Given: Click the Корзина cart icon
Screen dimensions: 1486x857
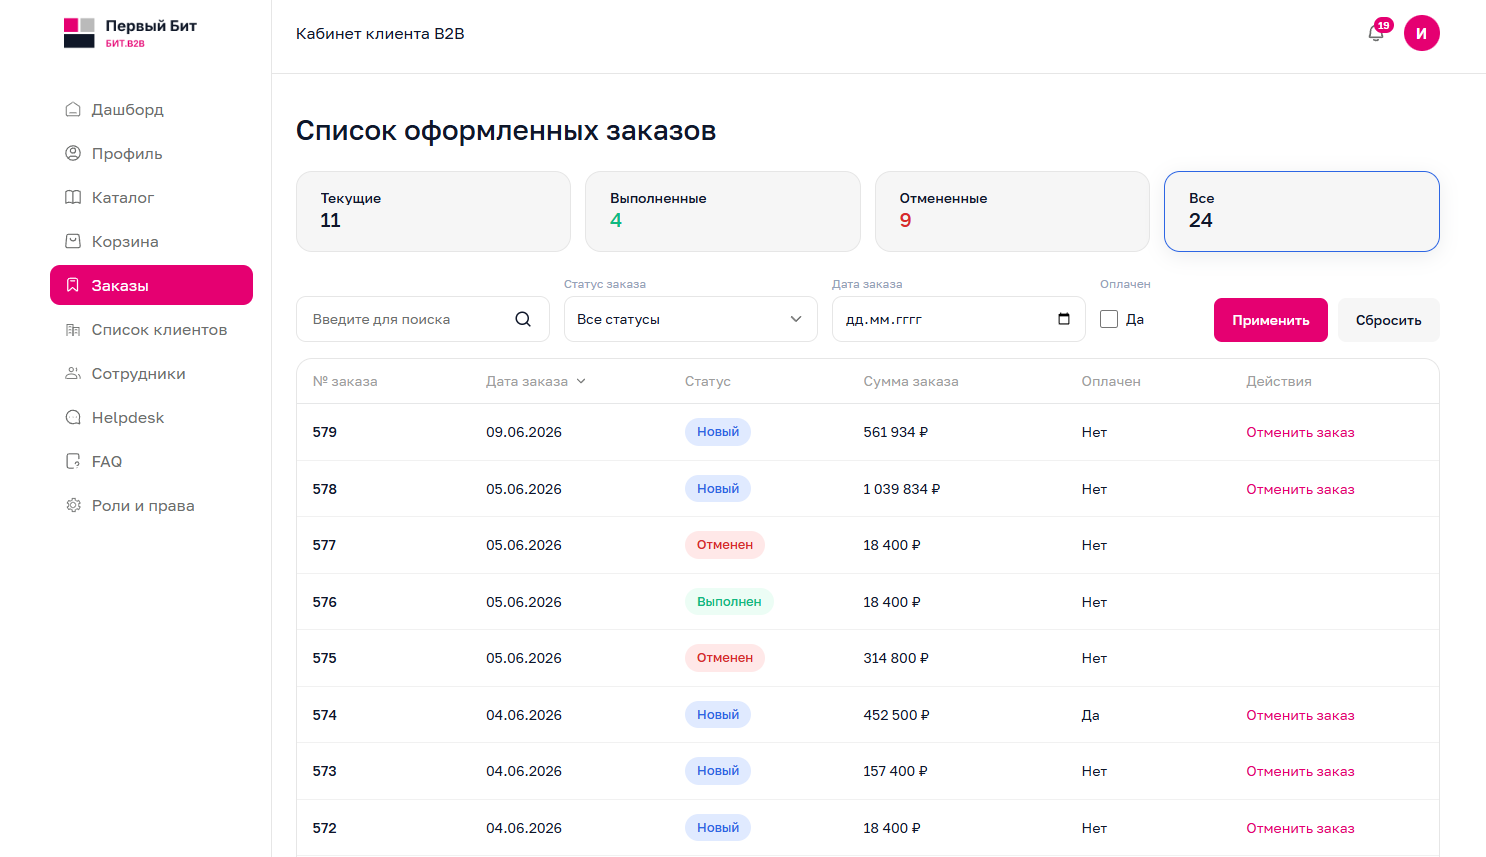Looking at the screenshot, I should click(x=73, y=242).
